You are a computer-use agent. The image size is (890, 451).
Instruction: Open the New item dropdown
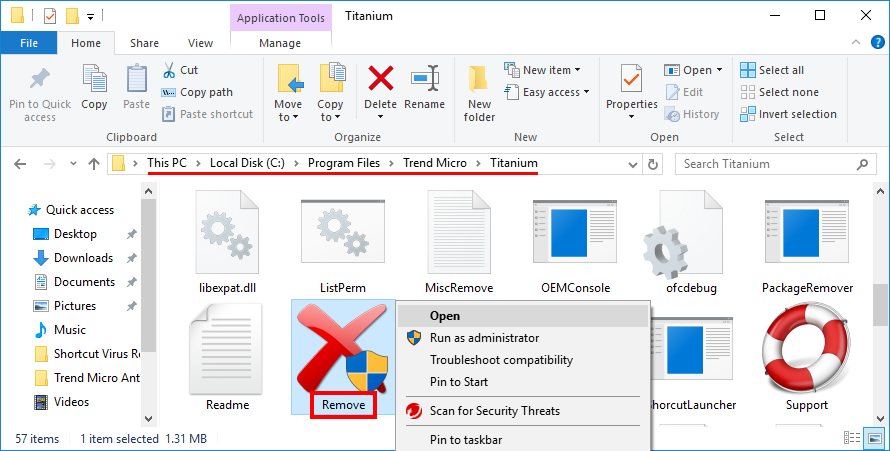tap(543, 70)
